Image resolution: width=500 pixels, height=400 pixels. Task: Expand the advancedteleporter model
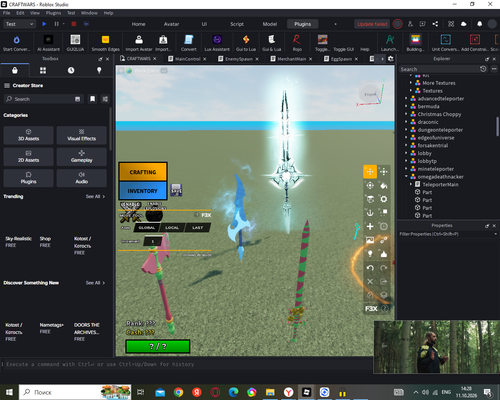[x=406, y=98]
